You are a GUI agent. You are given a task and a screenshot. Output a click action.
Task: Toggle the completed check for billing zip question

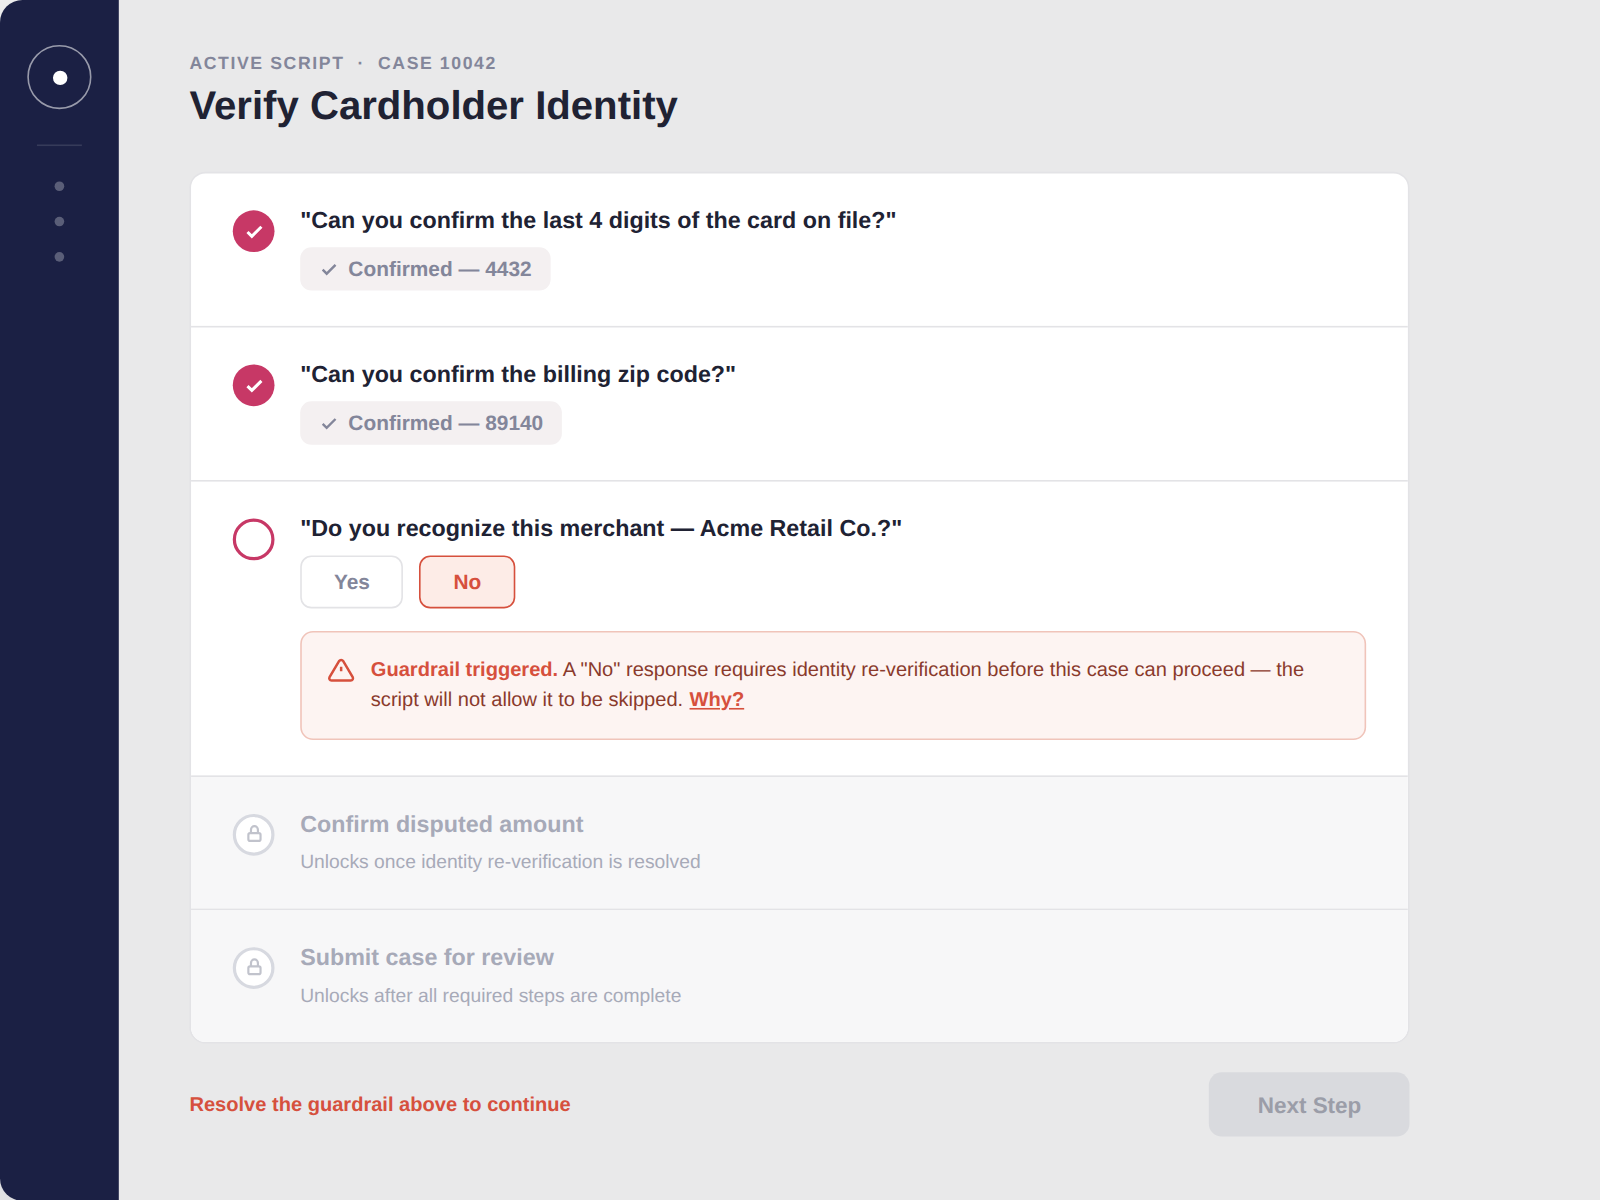coord(254,385)
